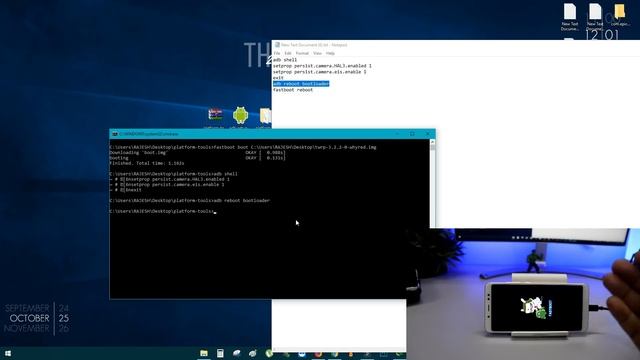Click the Notepad title bar document icon
Viewport: 640px width, 360px height.
[277, 45]
